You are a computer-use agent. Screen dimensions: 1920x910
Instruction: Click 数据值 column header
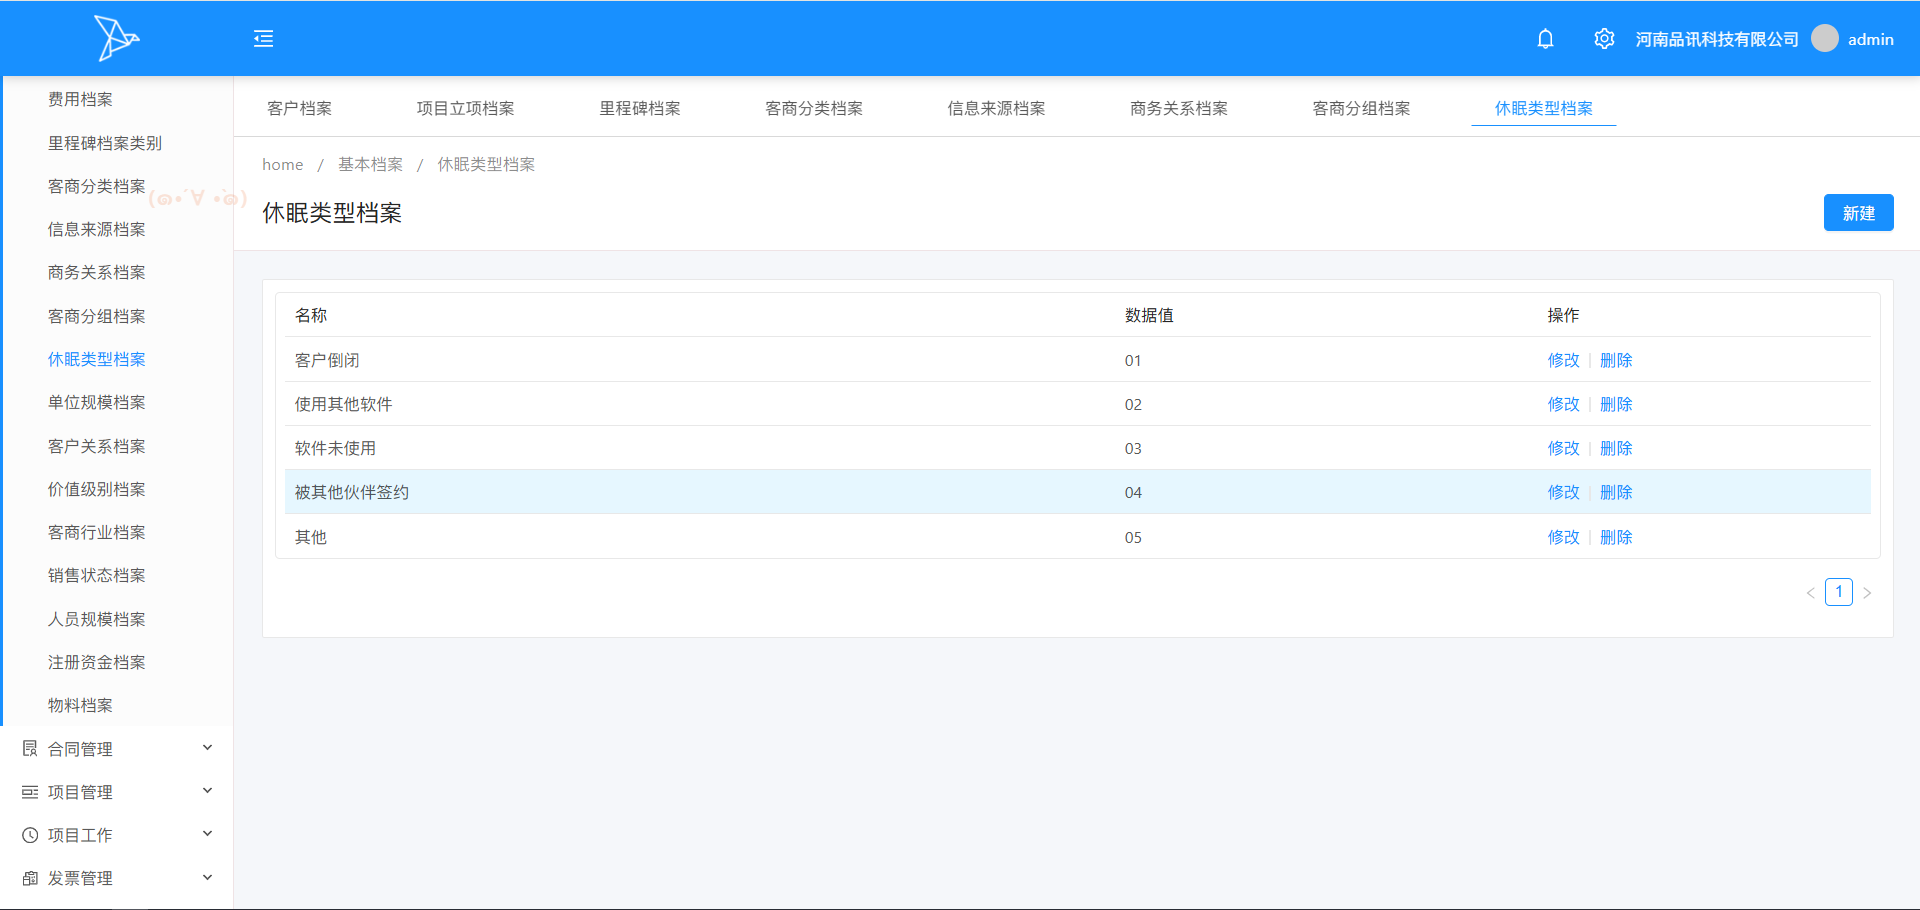tap(1149, 315)
